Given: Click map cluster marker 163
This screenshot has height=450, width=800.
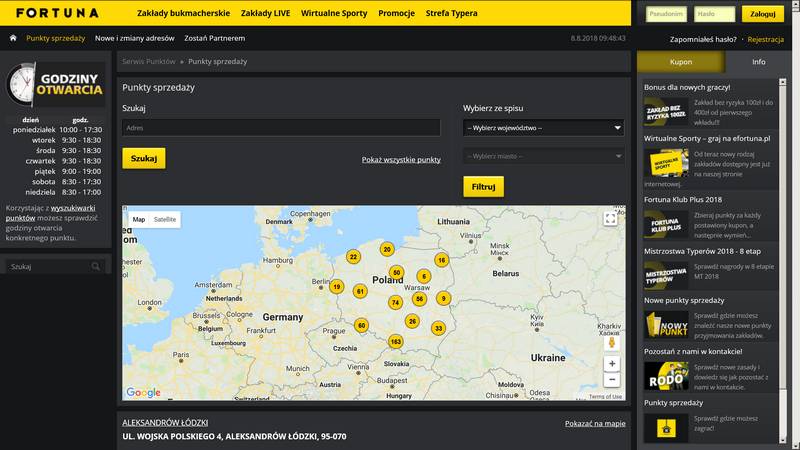Looking at the screenshot, I should click(395, 341).
